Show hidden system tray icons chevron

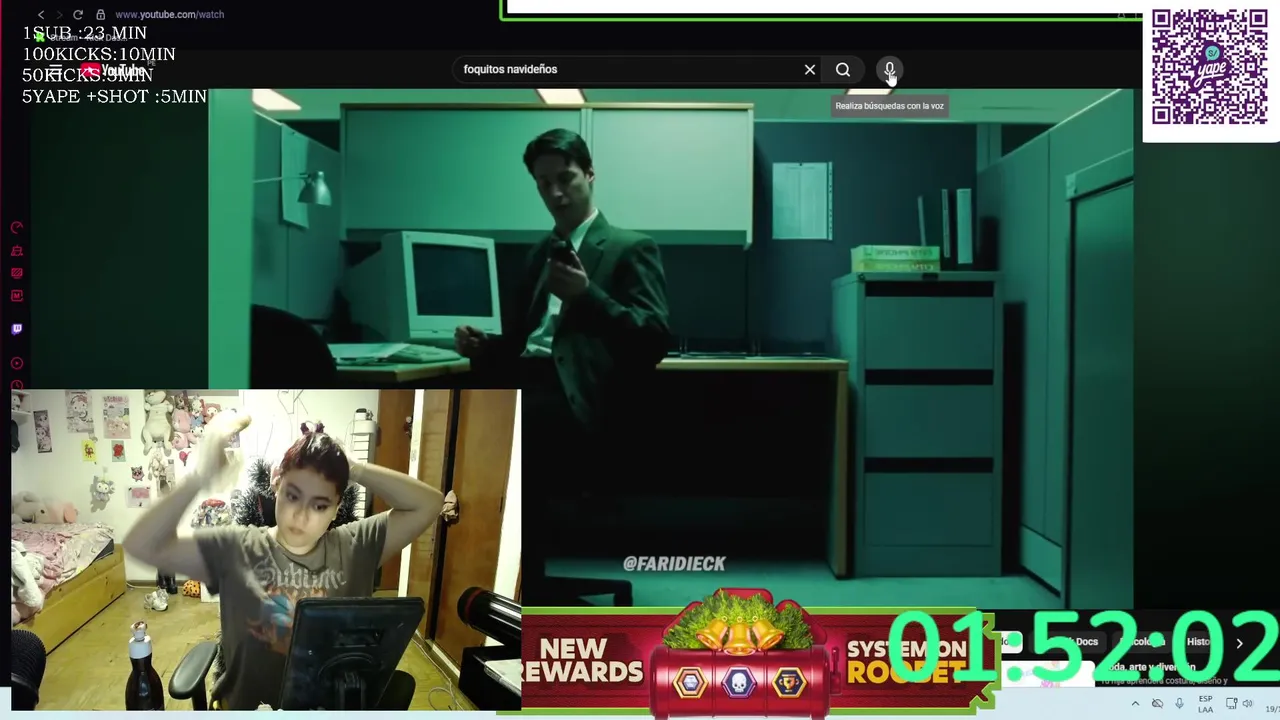click(x=1135, y=703)
